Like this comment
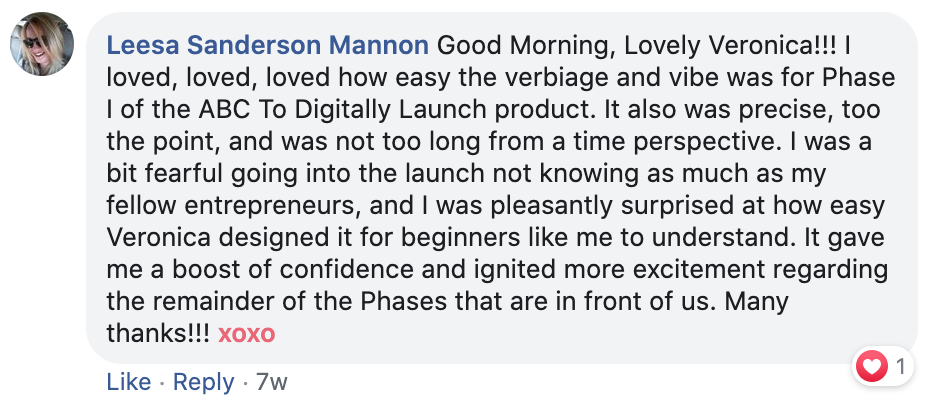 (x=129, y=382)
